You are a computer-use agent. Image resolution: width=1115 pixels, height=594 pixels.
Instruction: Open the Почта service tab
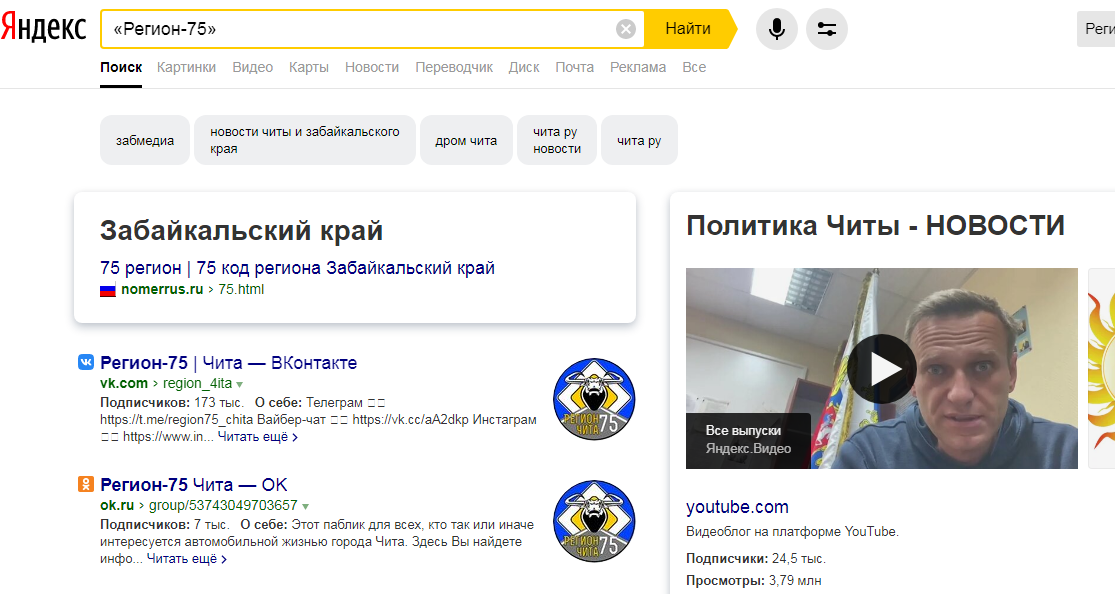pos(575,68)
